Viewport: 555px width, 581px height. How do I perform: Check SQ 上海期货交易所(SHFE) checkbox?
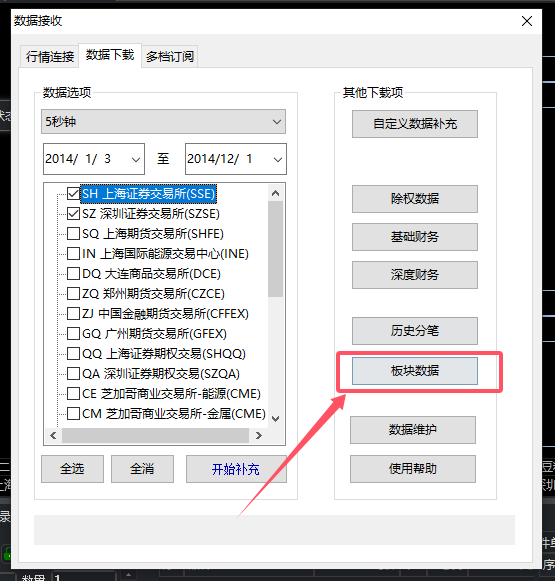point(73,233)
